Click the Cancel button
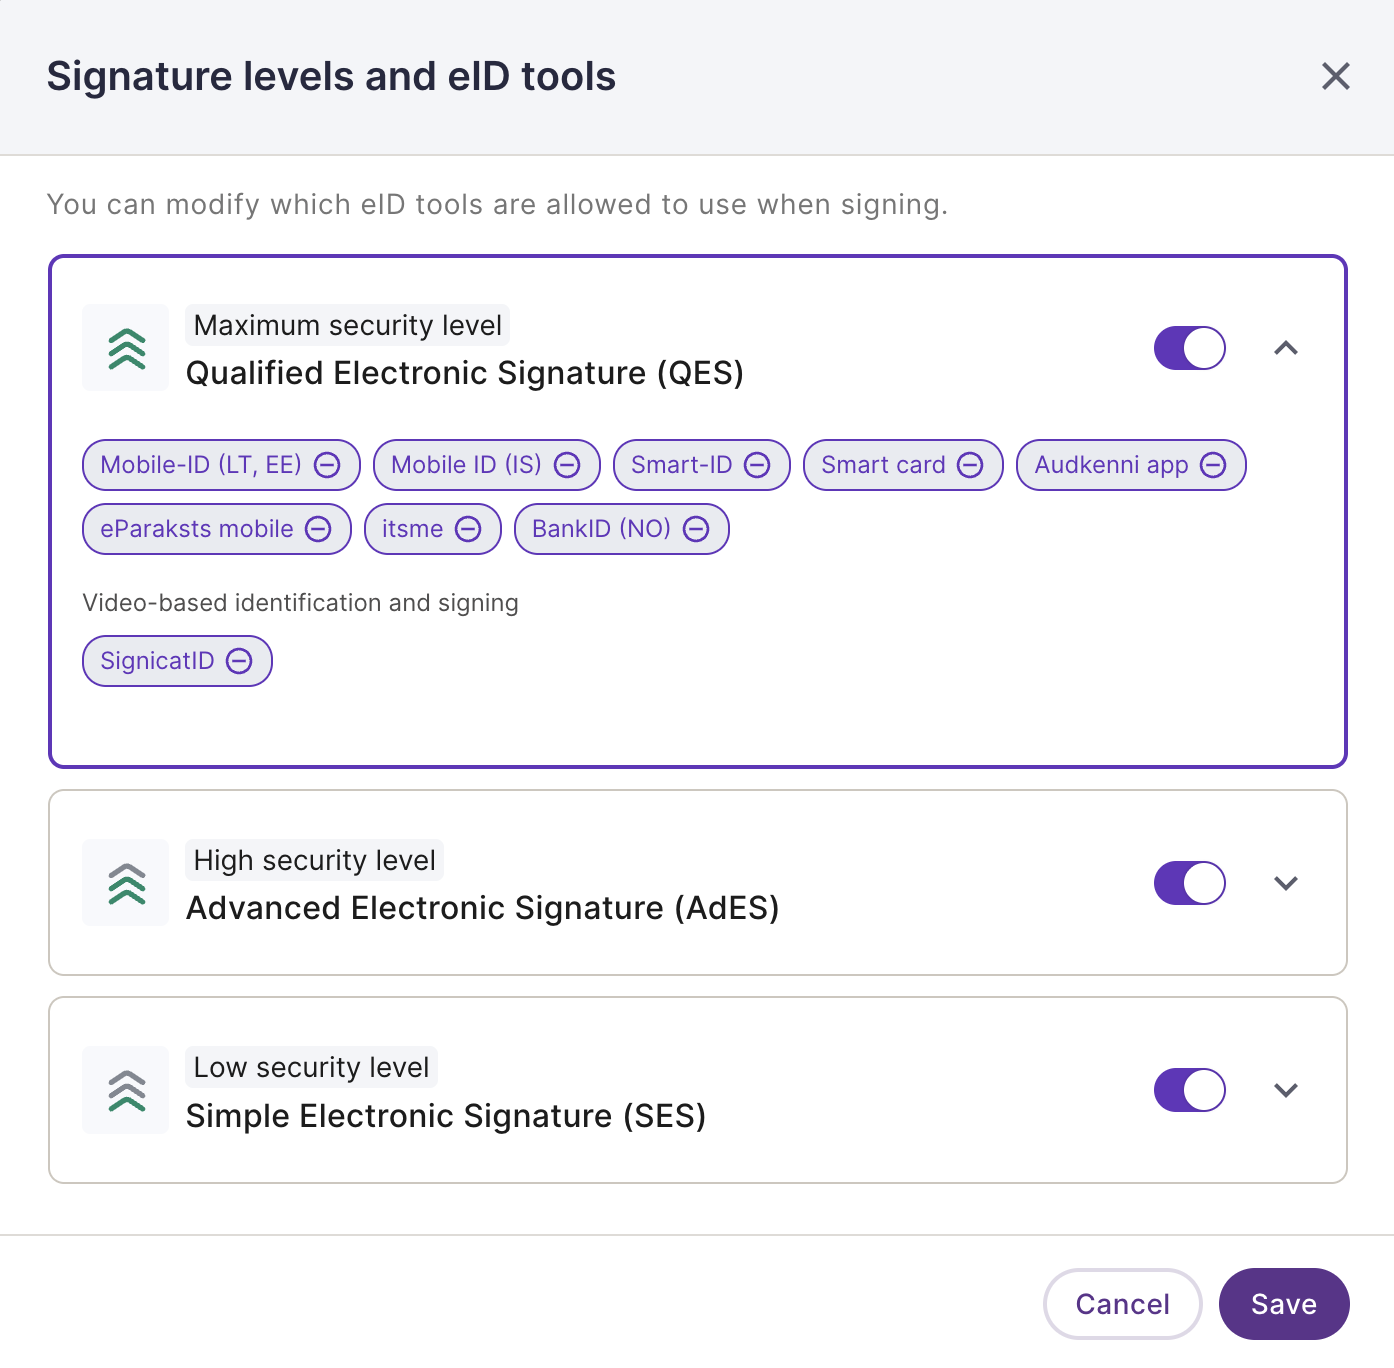 [1123, 1304]
